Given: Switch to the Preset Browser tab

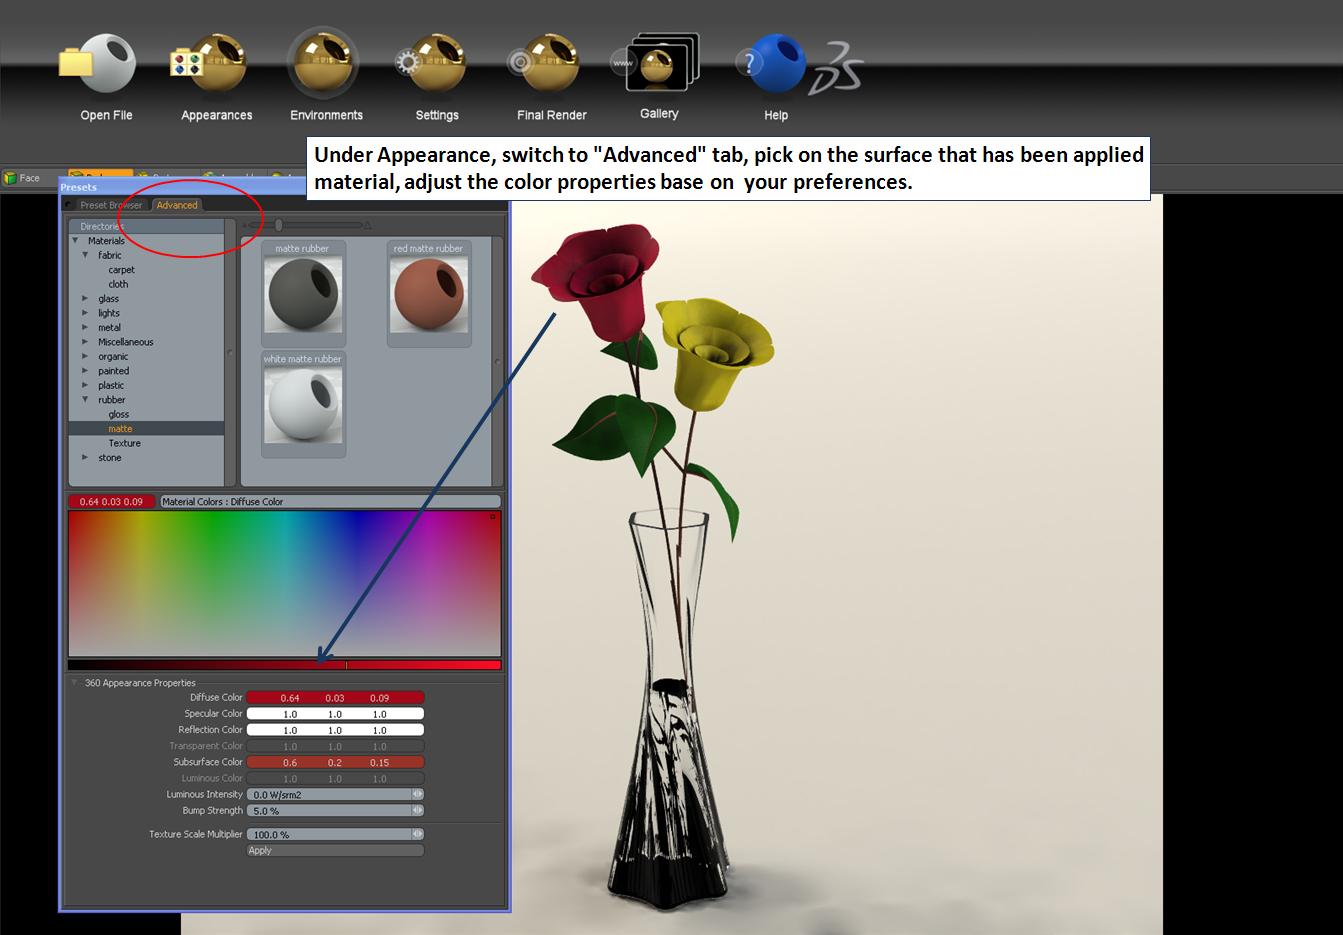Looking at the screenshot, I should pyautogui.click(x=110, y=205).
